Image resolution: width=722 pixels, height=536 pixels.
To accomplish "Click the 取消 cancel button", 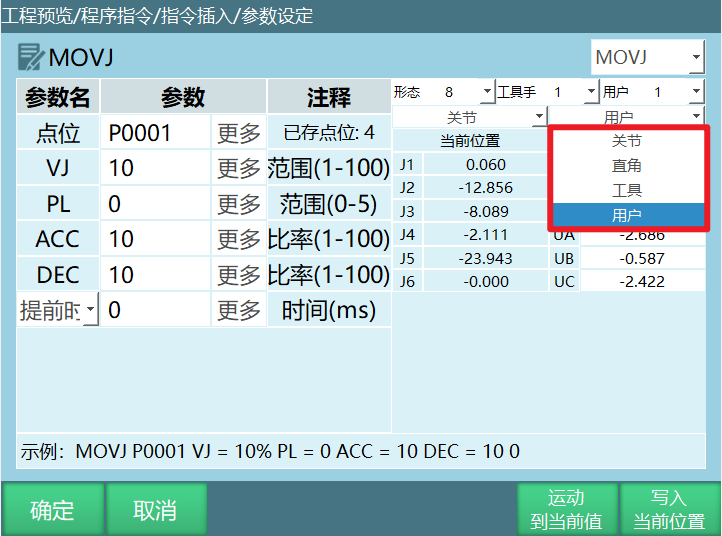I will click(156, 509).
